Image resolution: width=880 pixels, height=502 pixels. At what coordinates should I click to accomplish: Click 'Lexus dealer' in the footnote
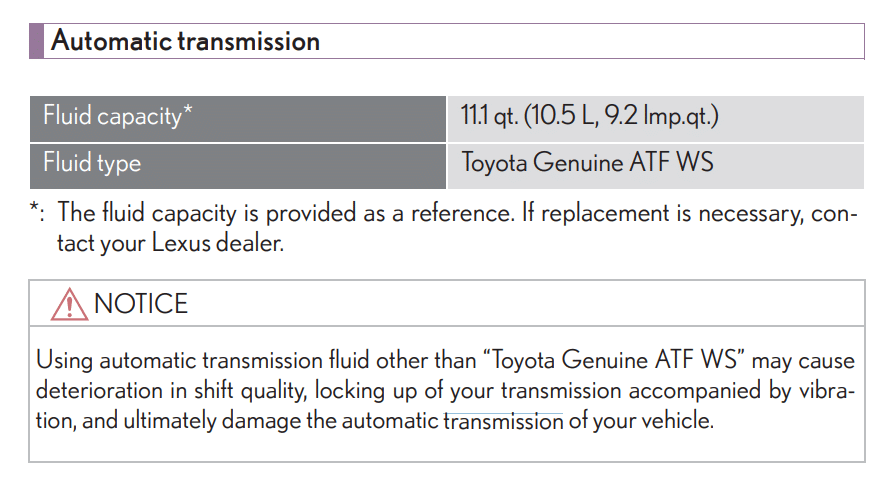218,243
